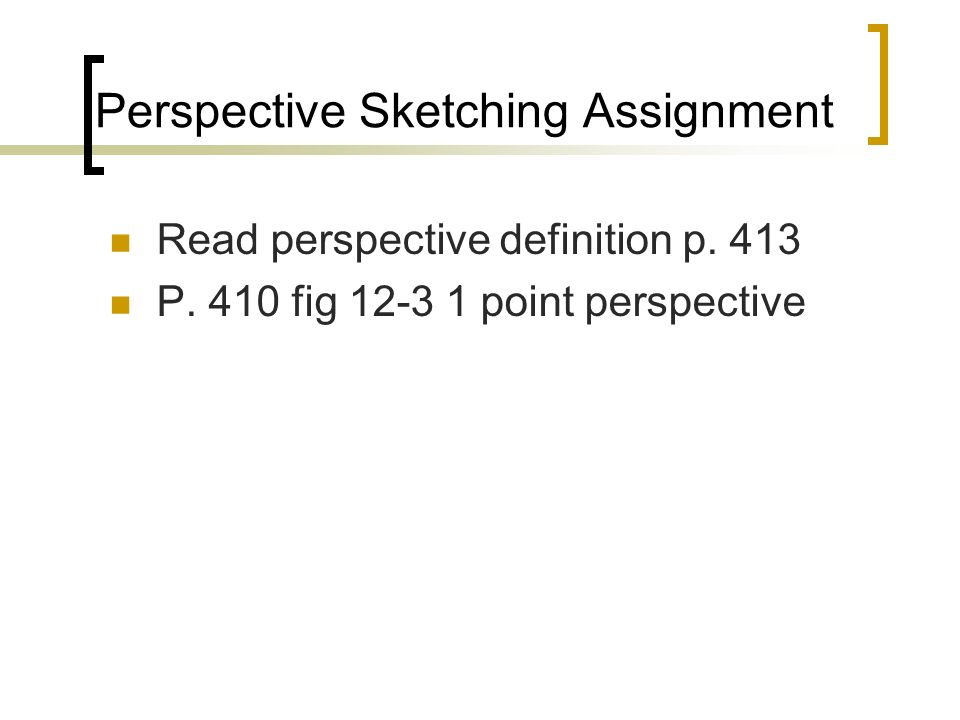Select the gold bullet before 'P. 410'
The image size is (960, 720).
pos(121,305)
